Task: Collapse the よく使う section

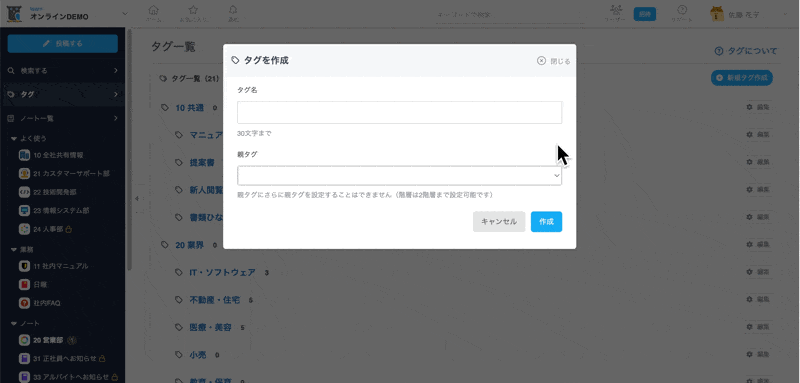Action: pyautogui.click(x=14, y=138)
